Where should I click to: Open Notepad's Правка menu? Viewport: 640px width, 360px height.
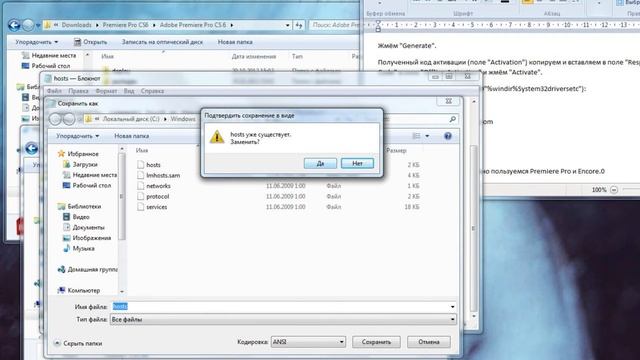tap(78, 91)
